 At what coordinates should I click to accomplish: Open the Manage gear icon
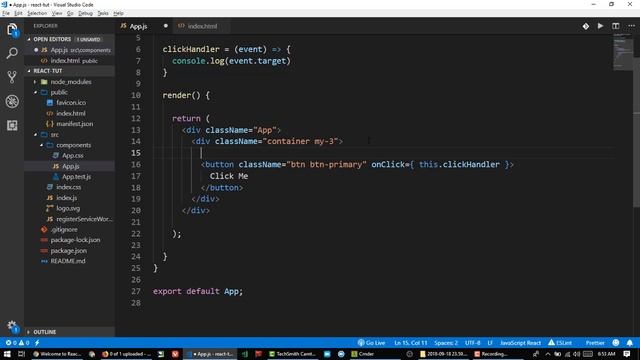click(12, 326)
